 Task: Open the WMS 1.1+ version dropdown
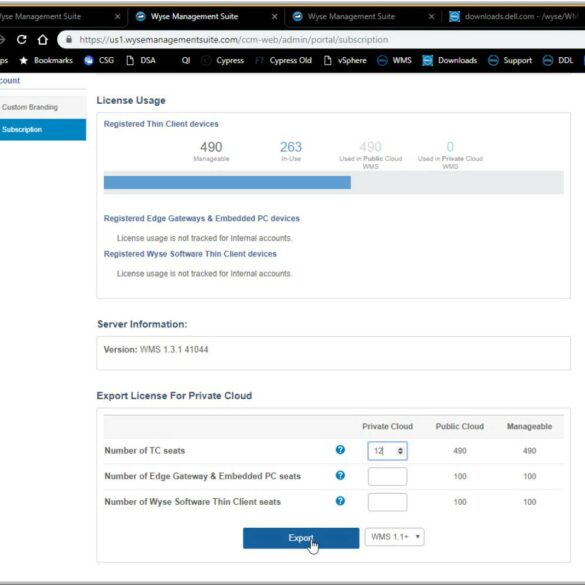click(394, 537)
